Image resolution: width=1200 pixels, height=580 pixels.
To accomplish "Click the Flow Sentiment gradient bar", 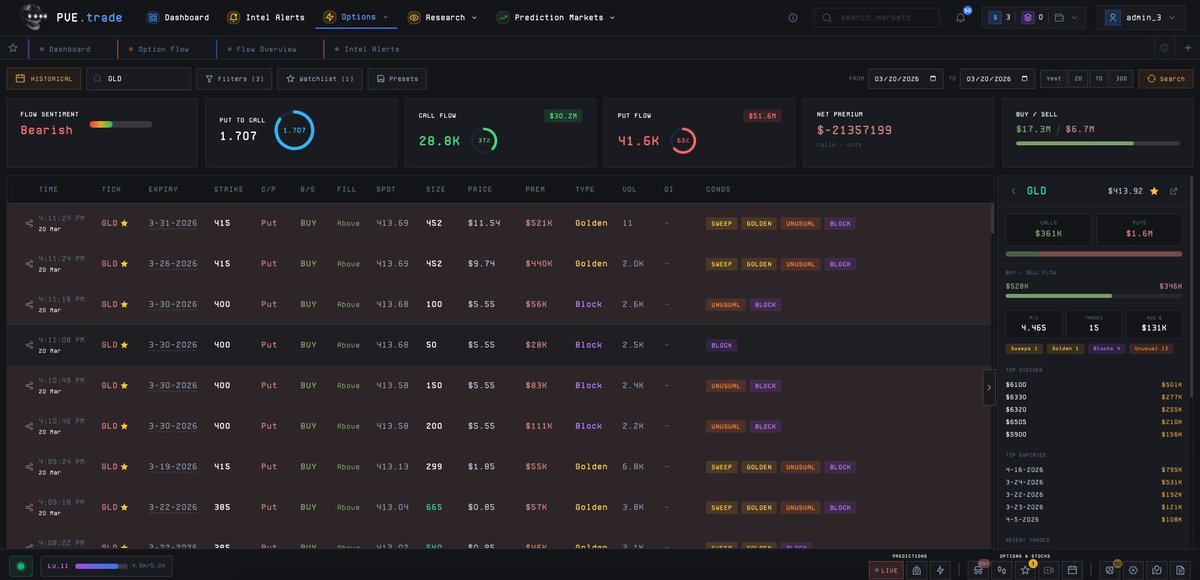I will [121, 125].
